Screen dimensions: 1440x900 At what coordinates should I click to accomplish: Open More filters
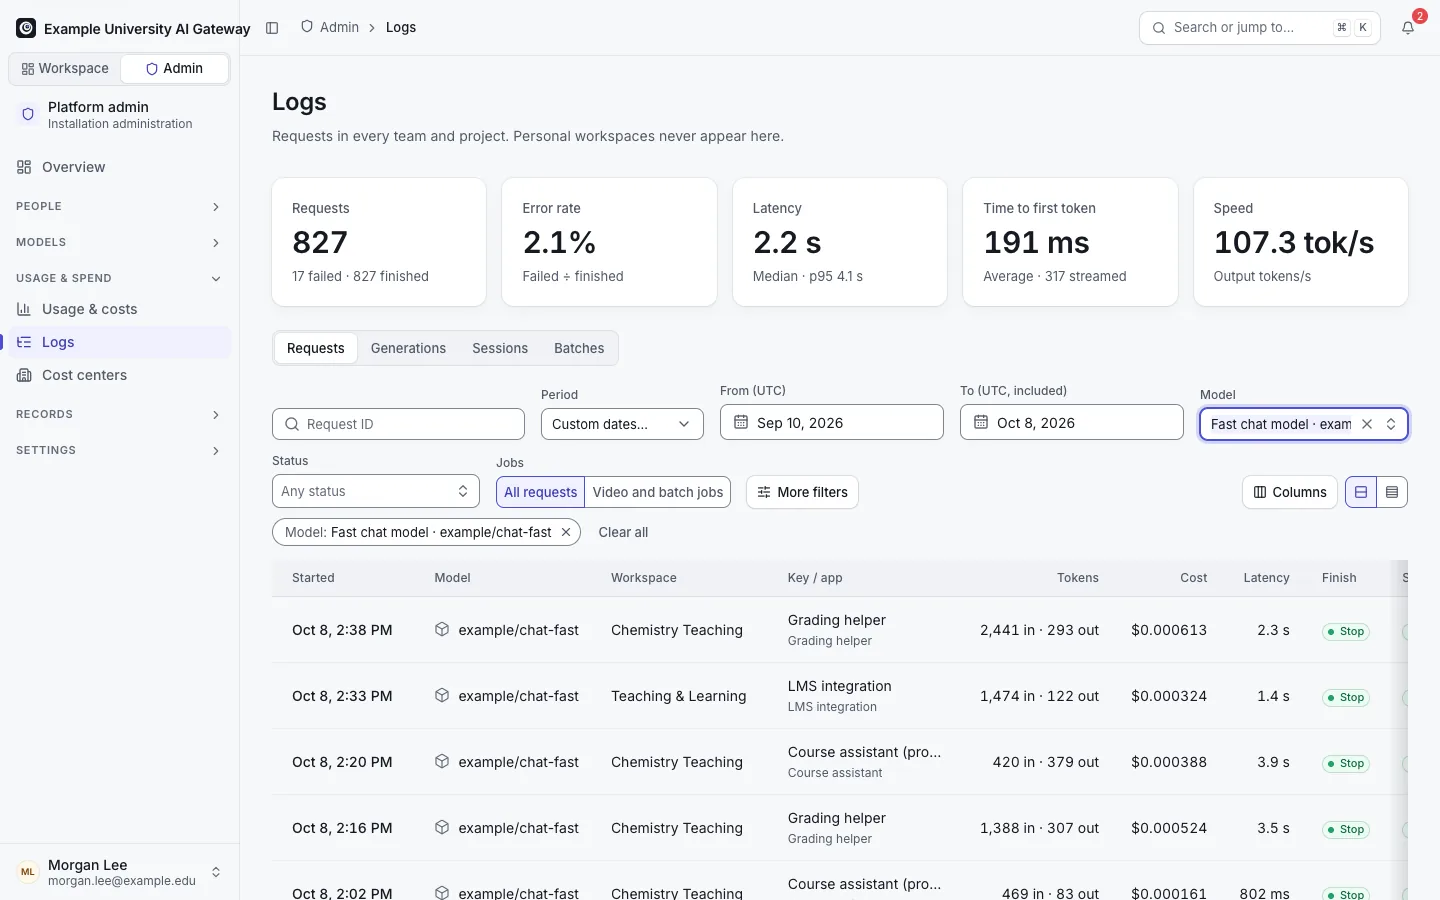coord(802,492)
